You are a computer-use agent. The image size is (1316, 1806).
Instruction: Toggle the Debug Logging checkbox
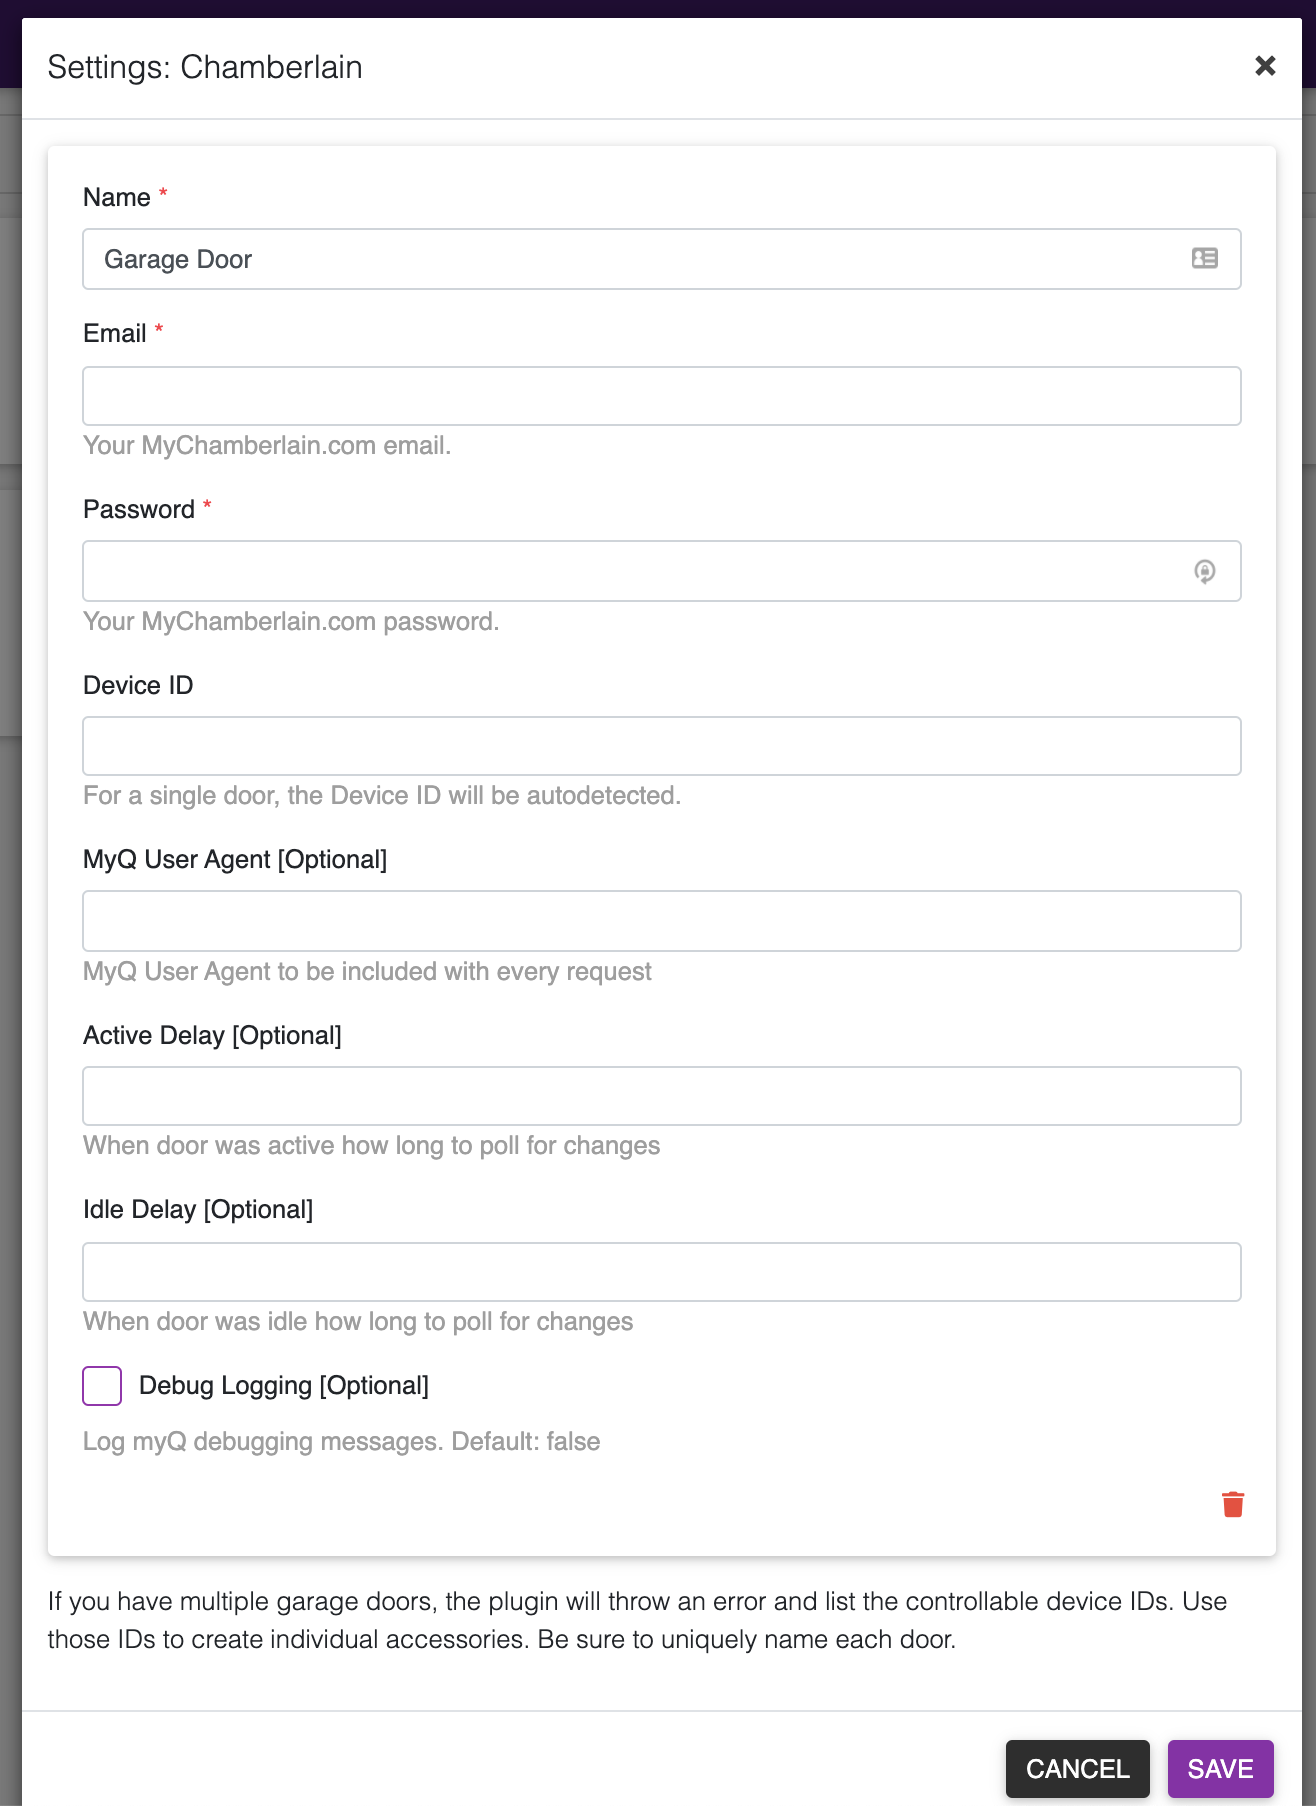(101, 1386)
